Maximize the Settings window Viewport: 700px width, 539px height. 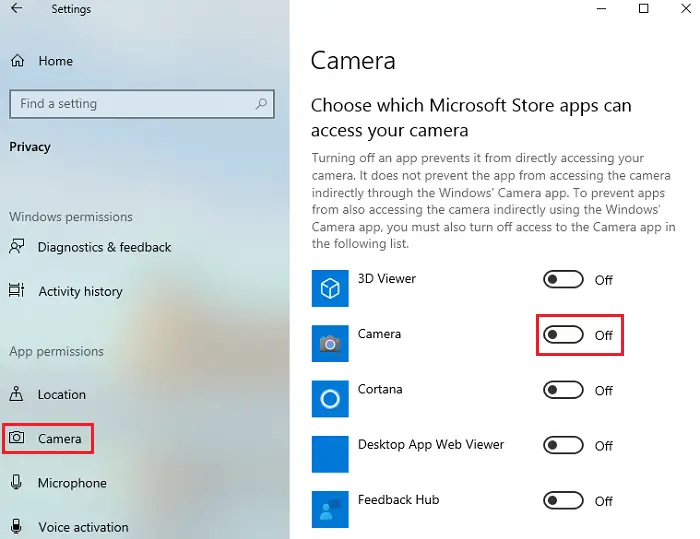coord(643,8)
